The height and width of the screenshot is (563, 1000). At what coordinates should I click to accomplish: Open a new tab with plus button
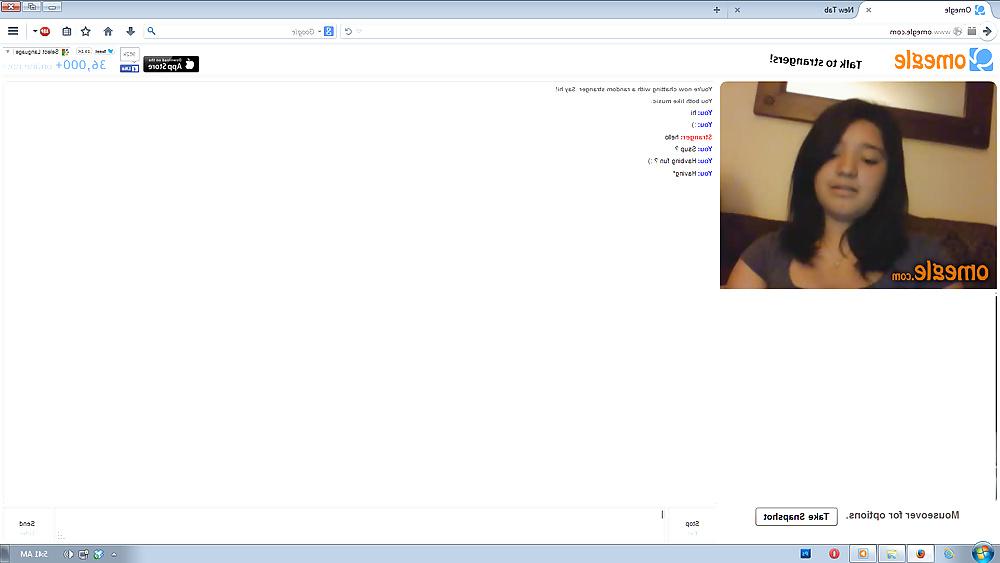click(x=717, y=10)
